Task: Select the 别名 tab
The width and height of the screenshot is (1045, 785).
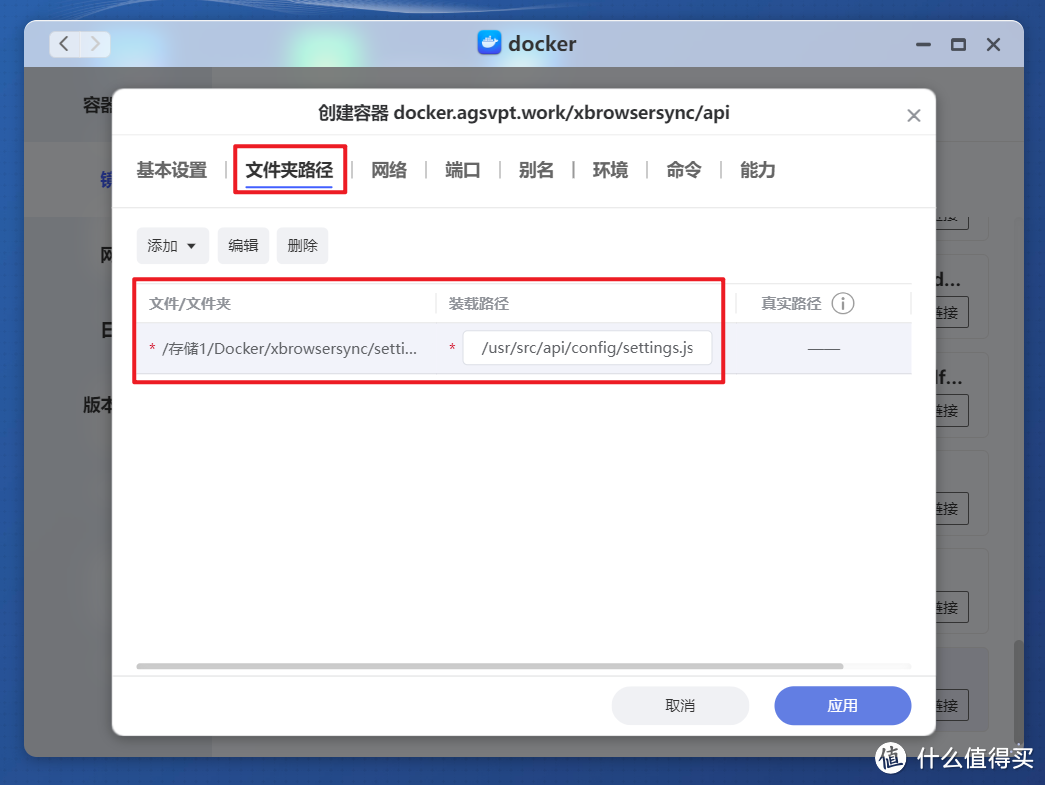Action: pos(536,170)
